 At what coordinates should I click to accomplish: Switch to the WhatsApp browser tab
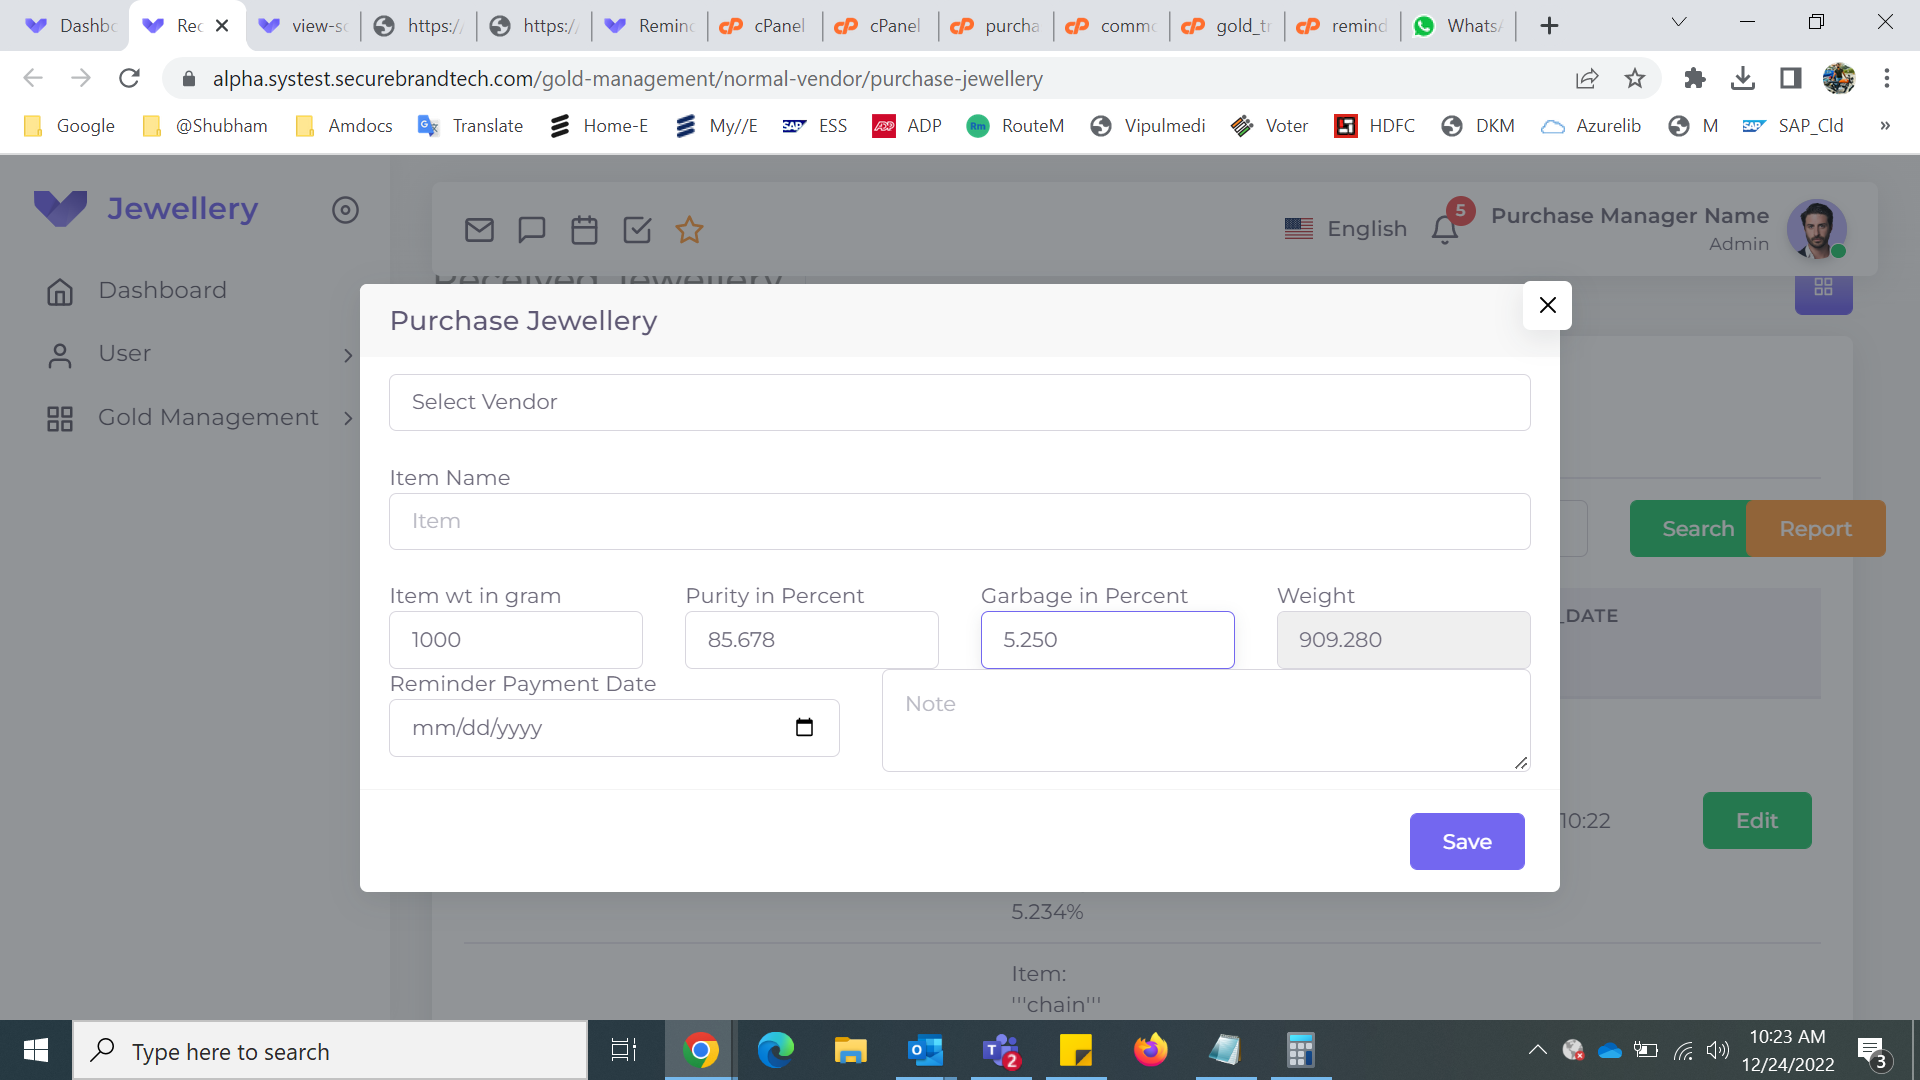1458,26
